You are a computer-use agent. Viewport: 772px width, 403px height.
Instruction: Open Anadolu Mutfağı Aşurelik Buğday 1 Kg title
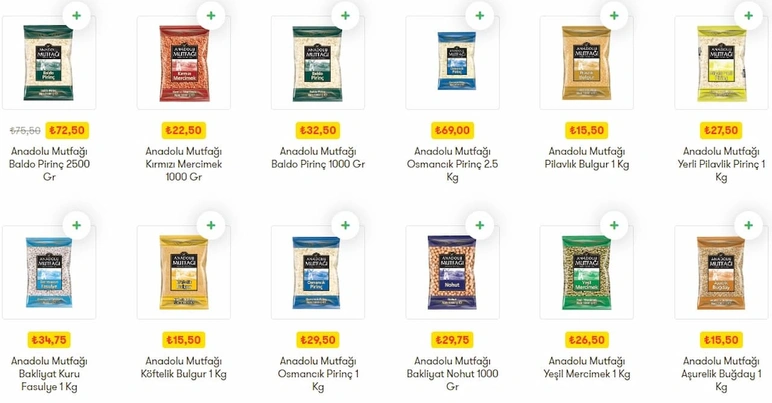[x=721, y=374]
